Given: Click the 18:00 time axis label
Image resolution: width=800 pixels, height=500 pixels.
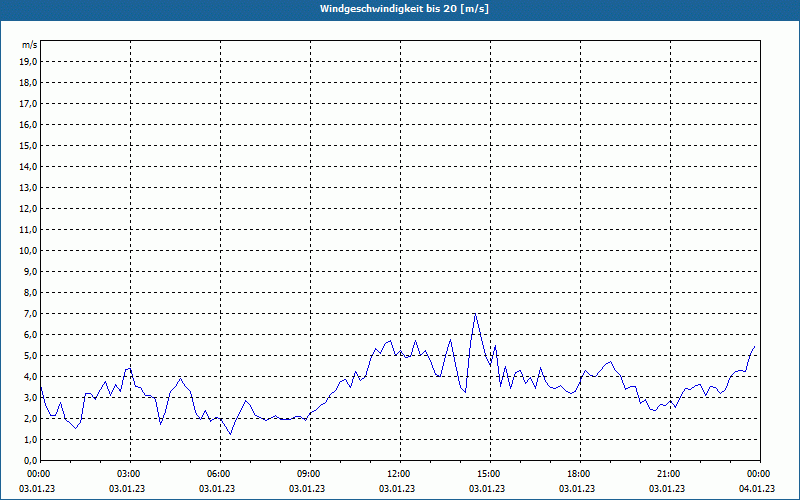Looking at the screenshot, I should click(580, 474).
